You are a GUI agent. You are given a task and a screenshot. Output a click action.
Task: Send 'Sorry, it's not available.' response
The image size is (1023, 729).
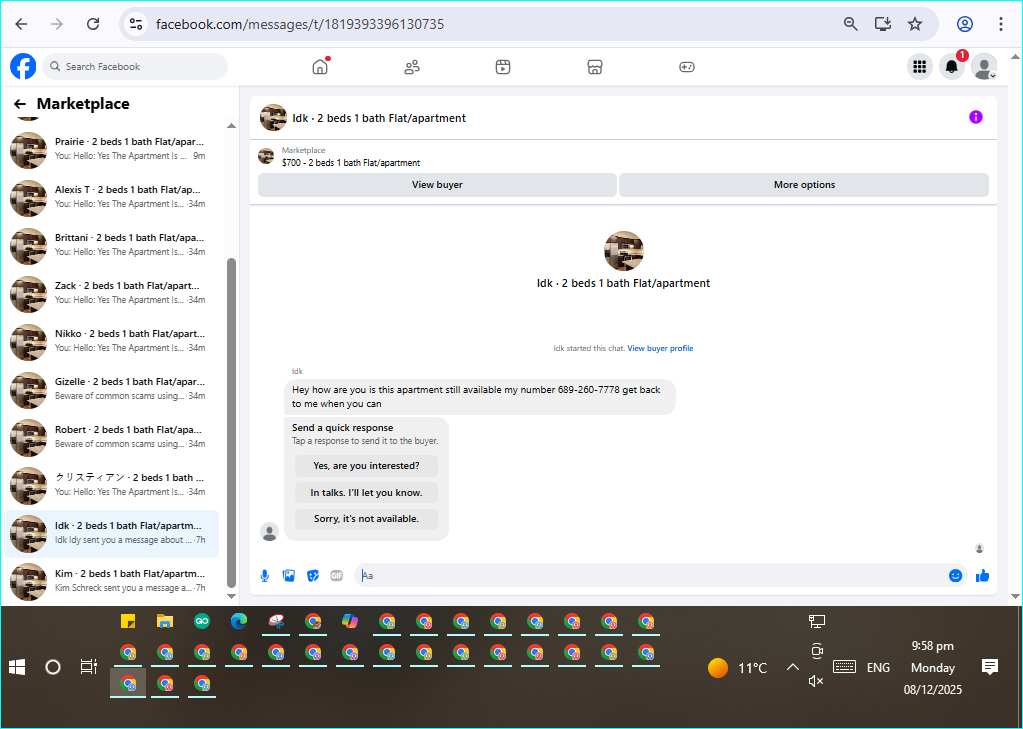pos(366,519)
